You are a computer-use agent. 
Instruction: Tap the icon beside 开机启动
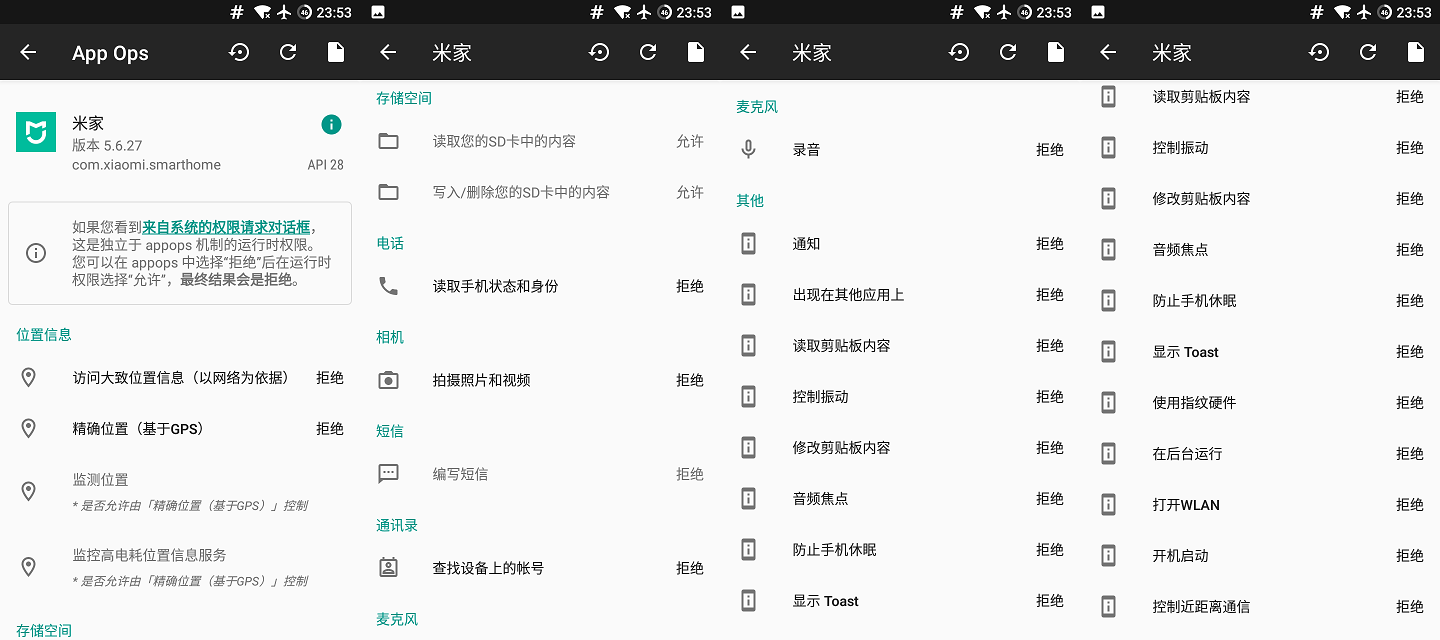1108,555
